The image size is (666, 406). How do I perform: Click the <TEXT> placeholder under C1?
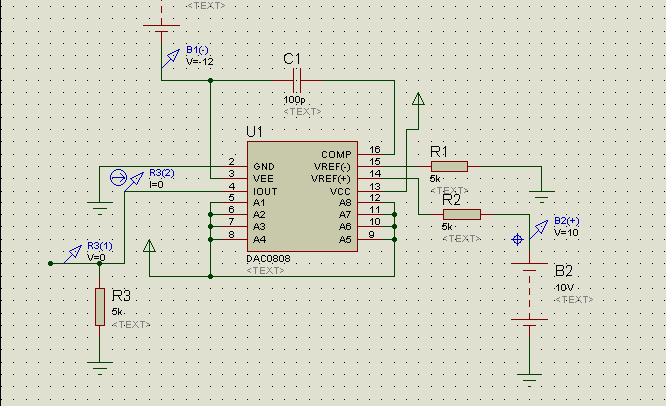click(302, 112)
